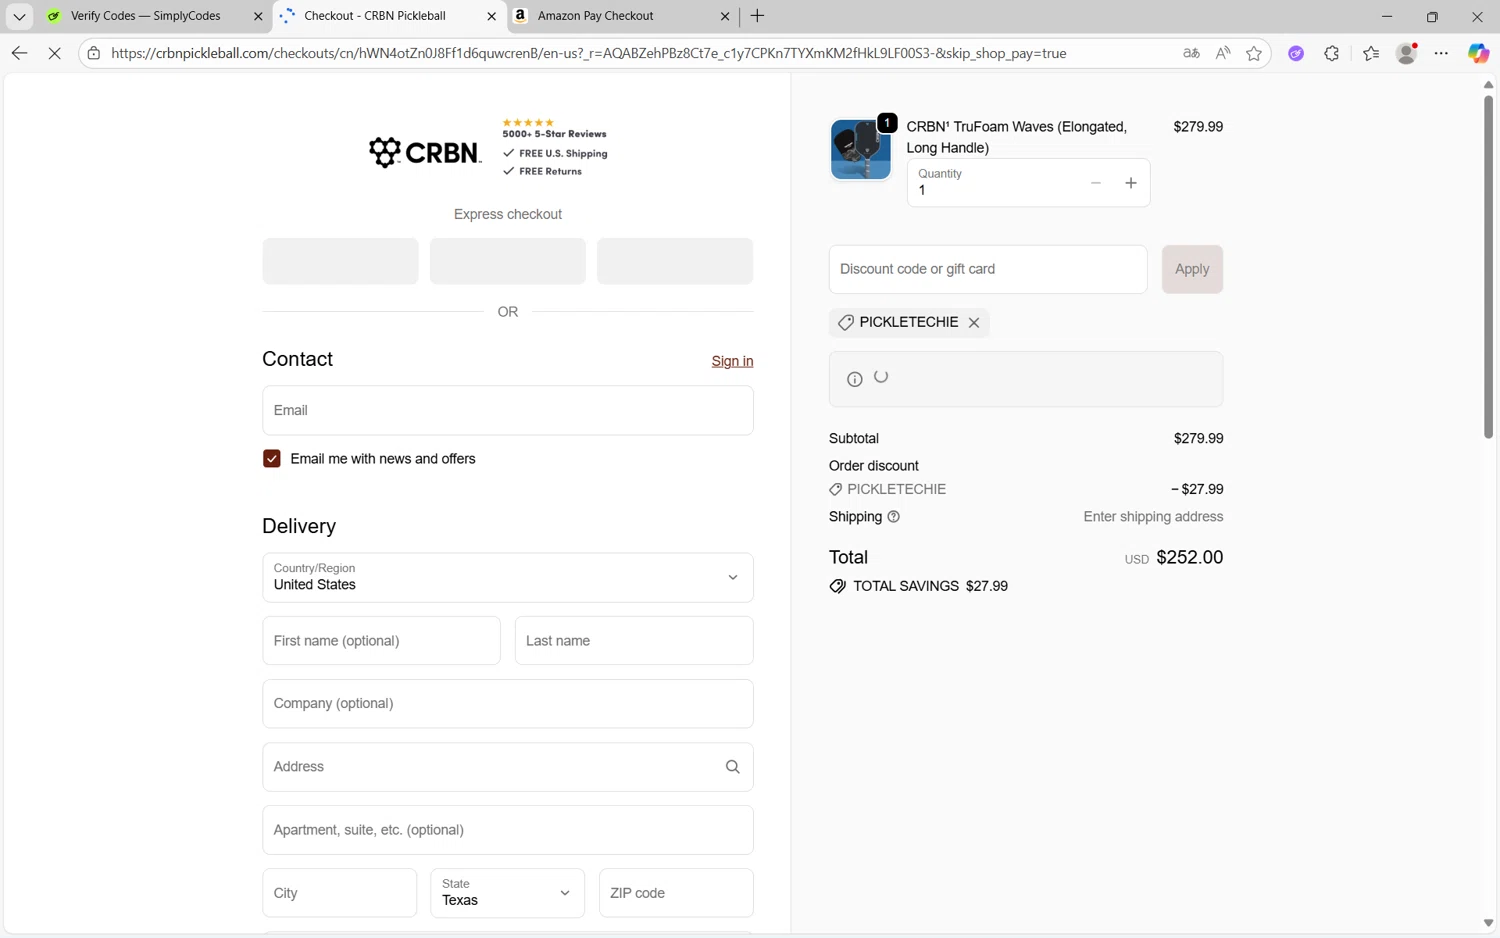Focus the Company (optional) field
1500x938 pixels.
click(x=507, y=704)
